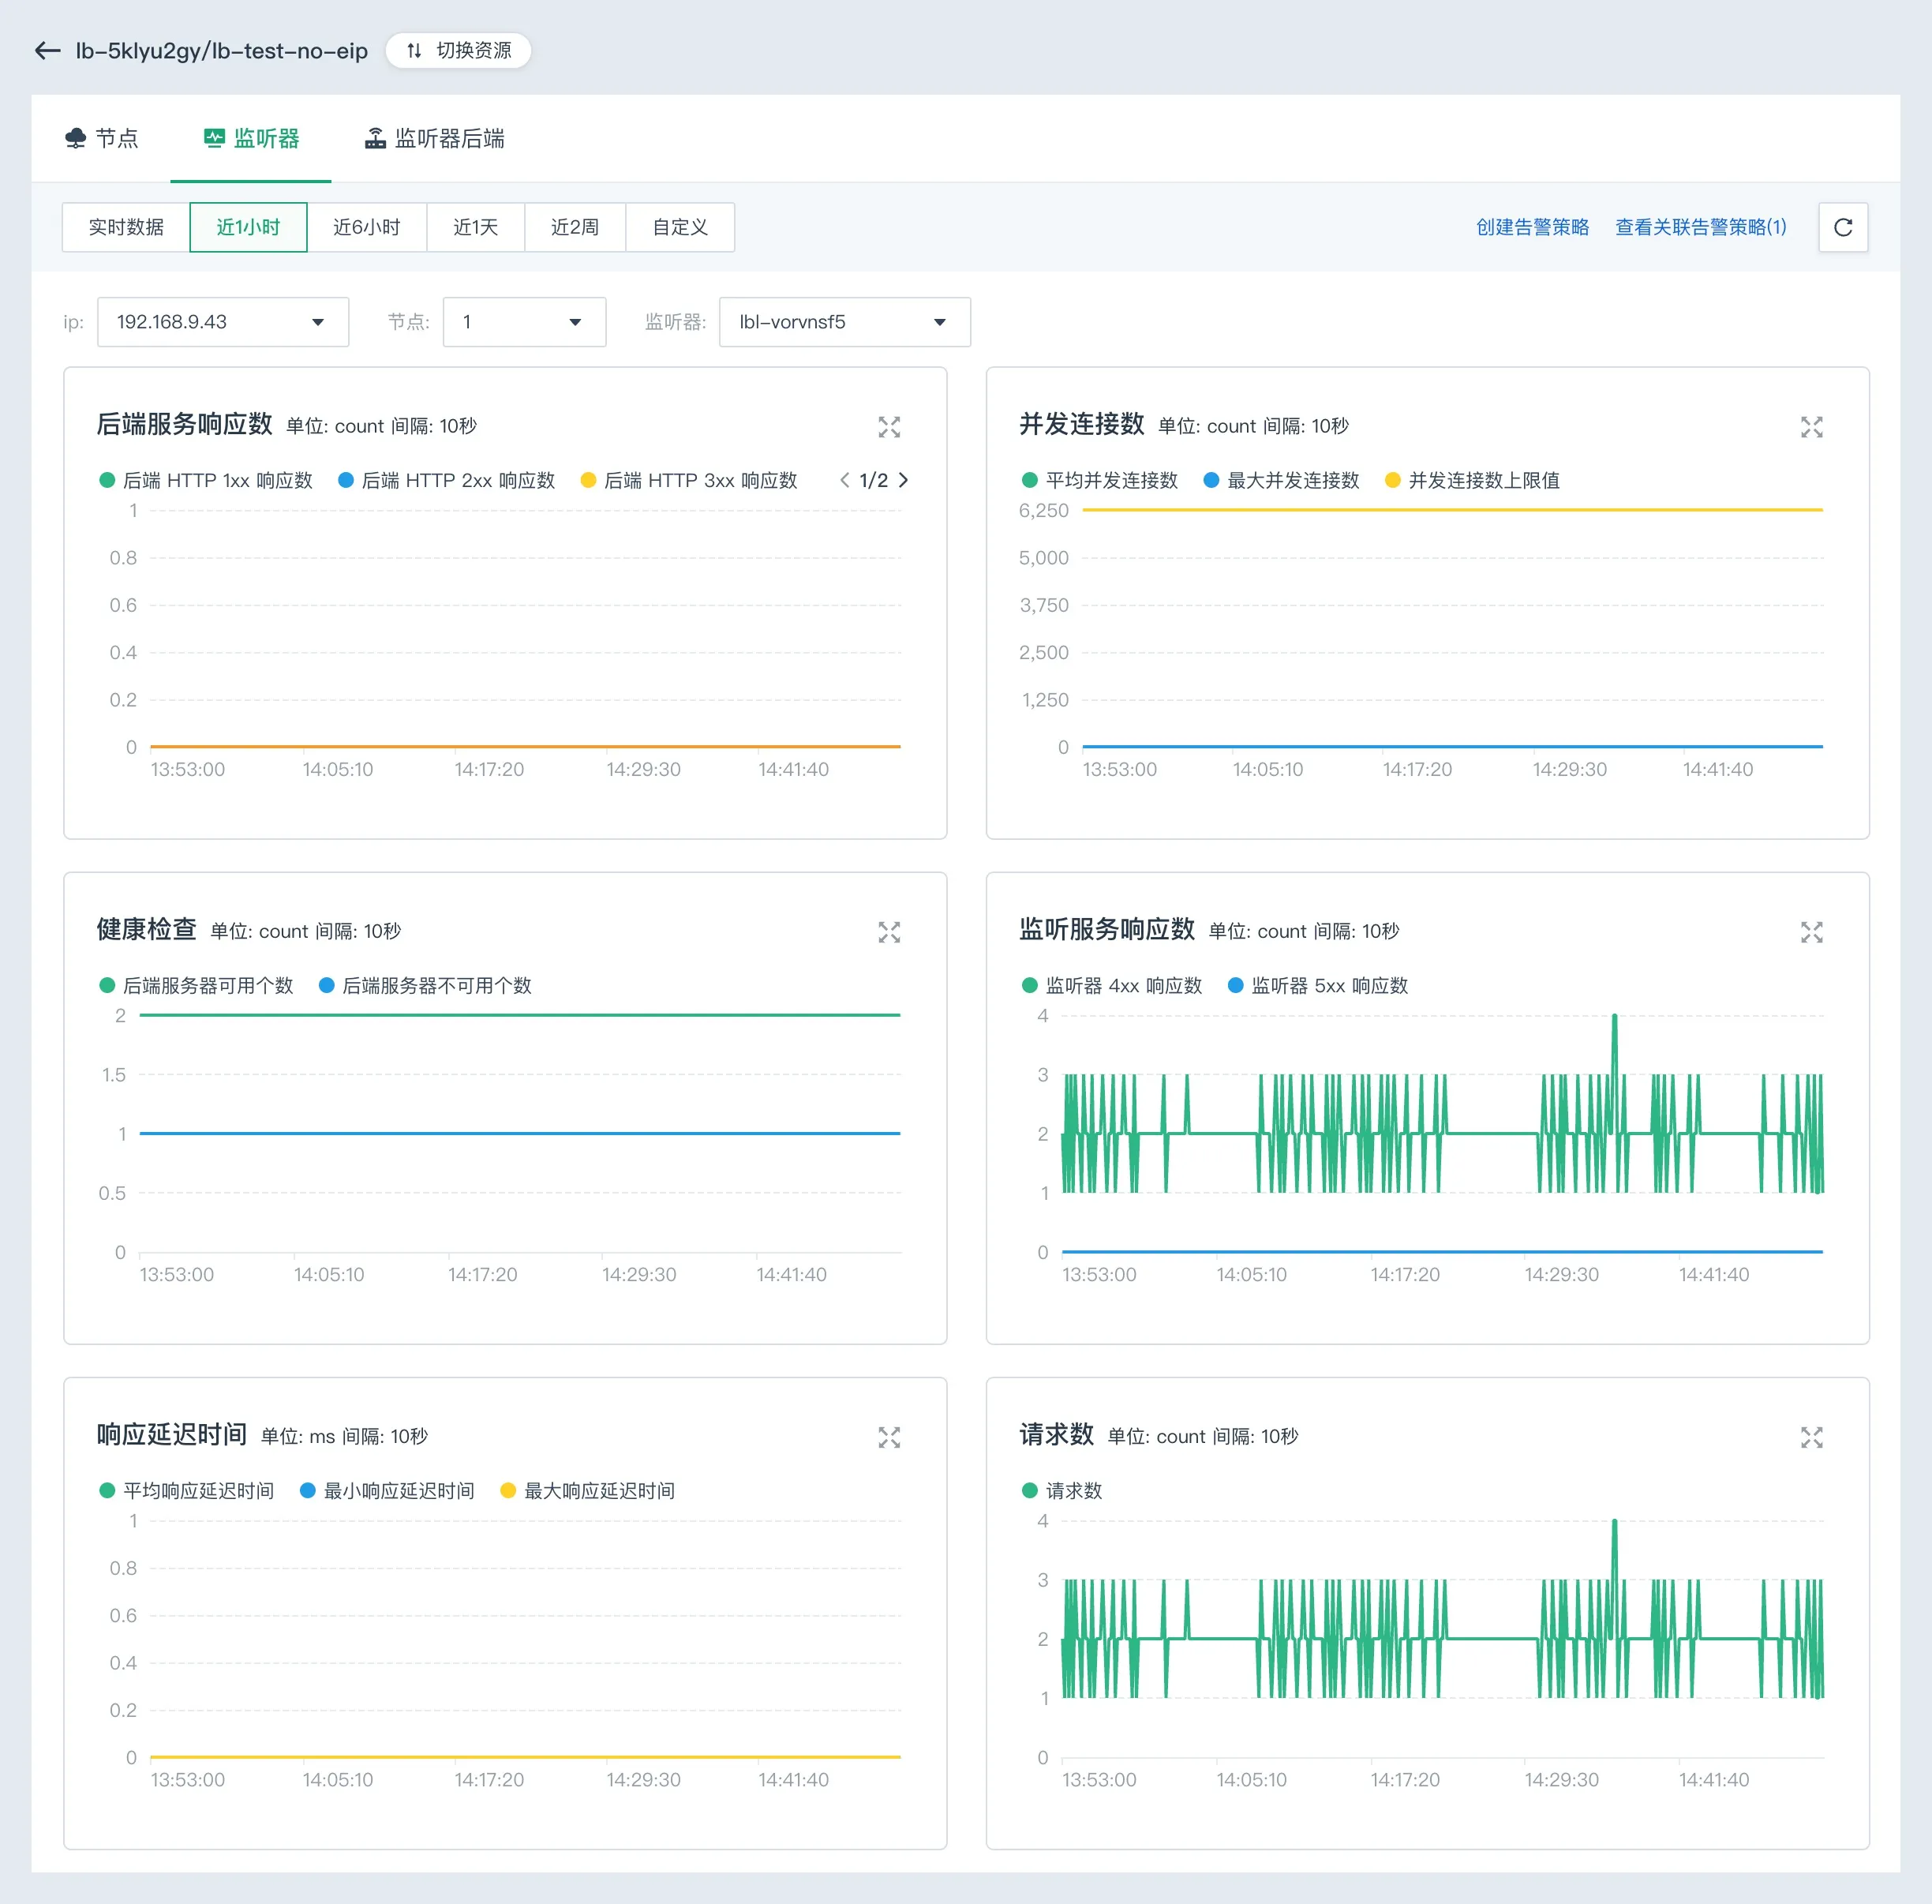Open the 节点 tab
The height and width of the screenshot is (1904, 1932).
[101, 138]
